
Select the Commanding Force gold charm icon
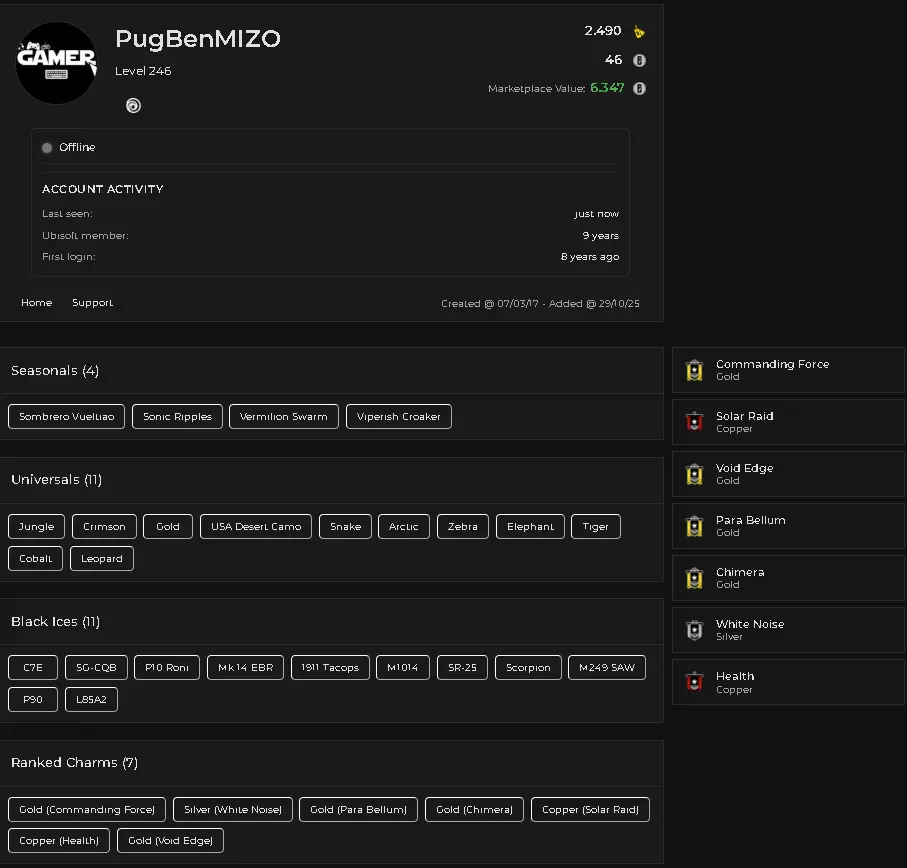click(695, 370)
